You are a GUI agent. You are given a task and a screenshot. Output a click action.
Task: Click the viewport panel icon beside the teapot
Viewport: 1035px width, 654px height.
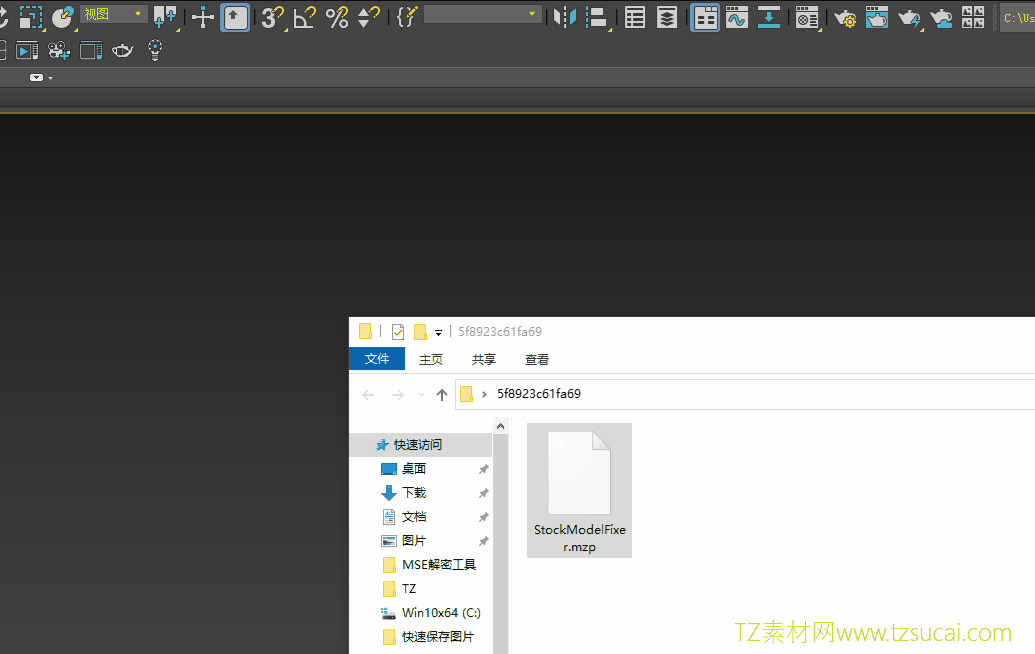click(91, 50)
